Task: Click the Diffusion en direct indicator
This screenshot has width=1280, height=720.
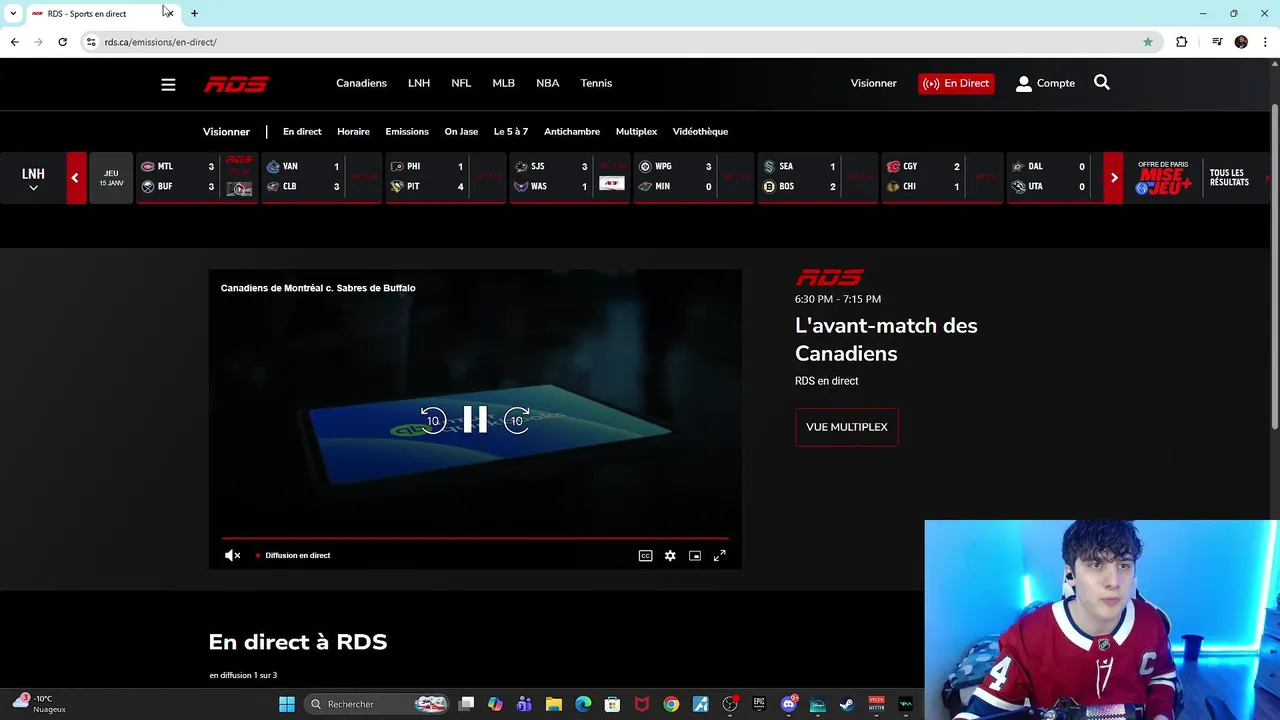Action: click(x=293, y=556)
